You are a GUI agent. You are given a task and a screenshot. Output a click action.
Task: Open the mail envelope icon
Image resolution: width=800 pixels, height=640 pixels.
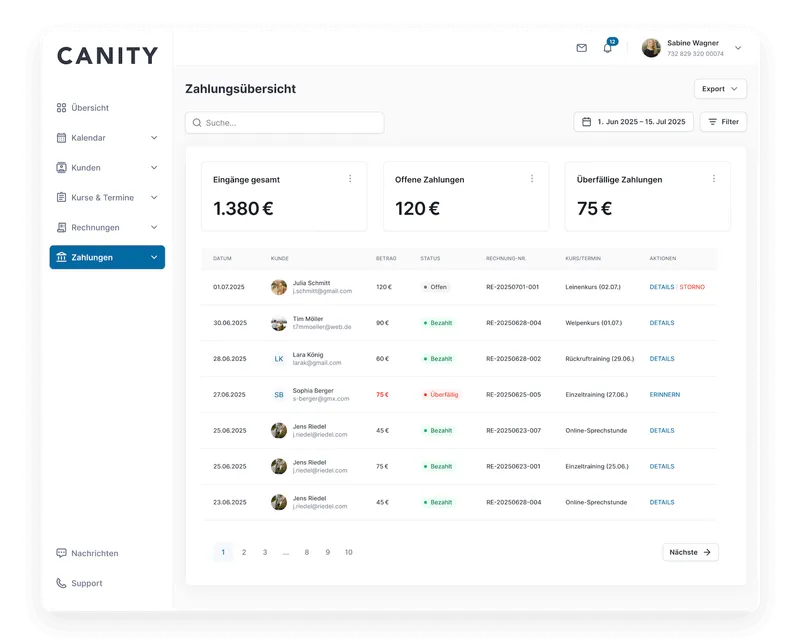[x=584, y=48]
